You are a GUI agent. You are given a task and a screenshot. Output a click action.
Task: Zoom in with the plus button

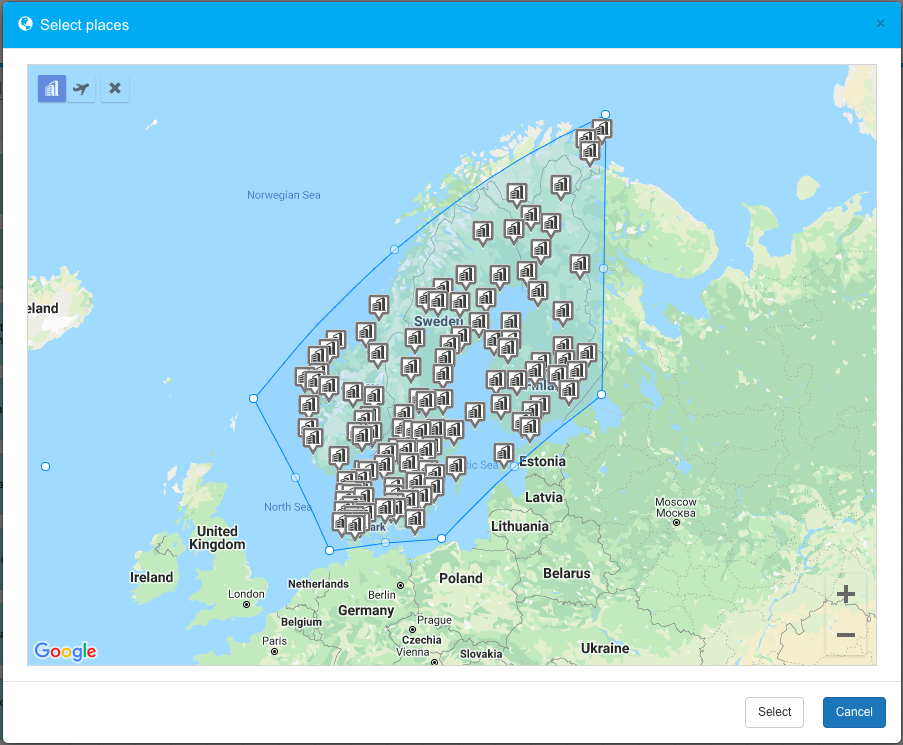coord(845,595)
